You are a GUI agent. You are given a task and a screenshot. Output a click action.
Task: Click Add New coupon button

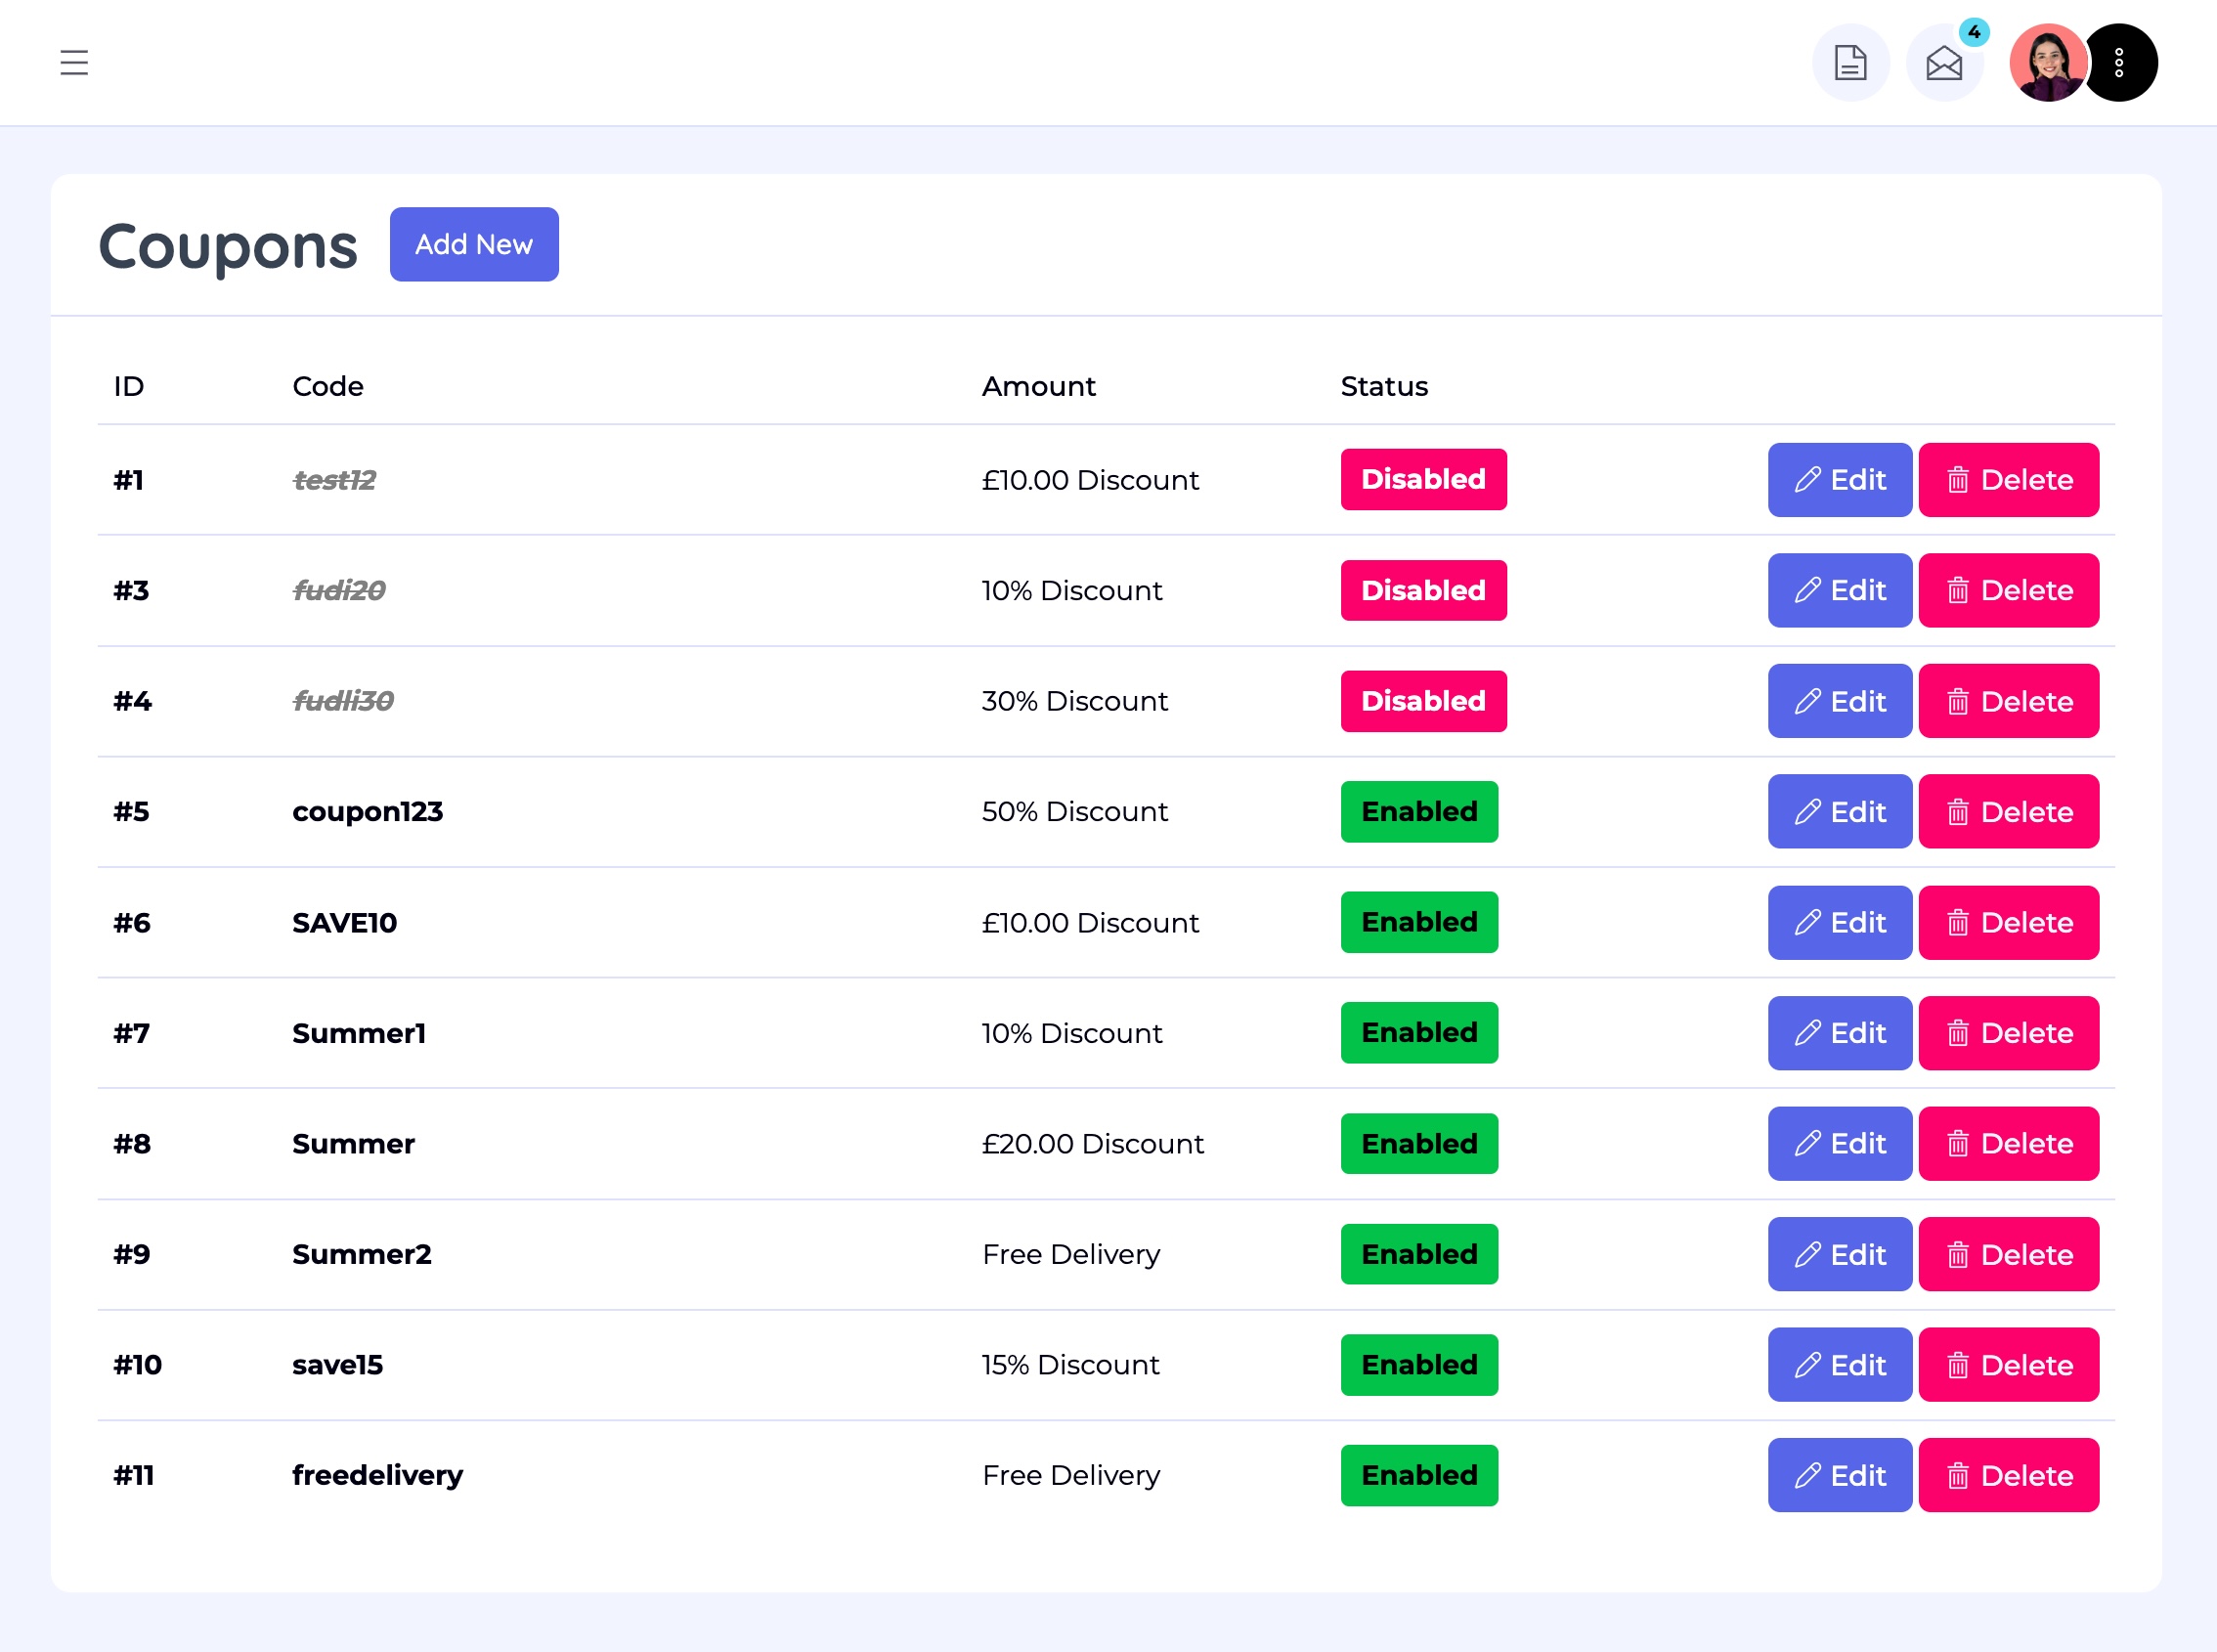pyautogui.click(x=473, y=244)
